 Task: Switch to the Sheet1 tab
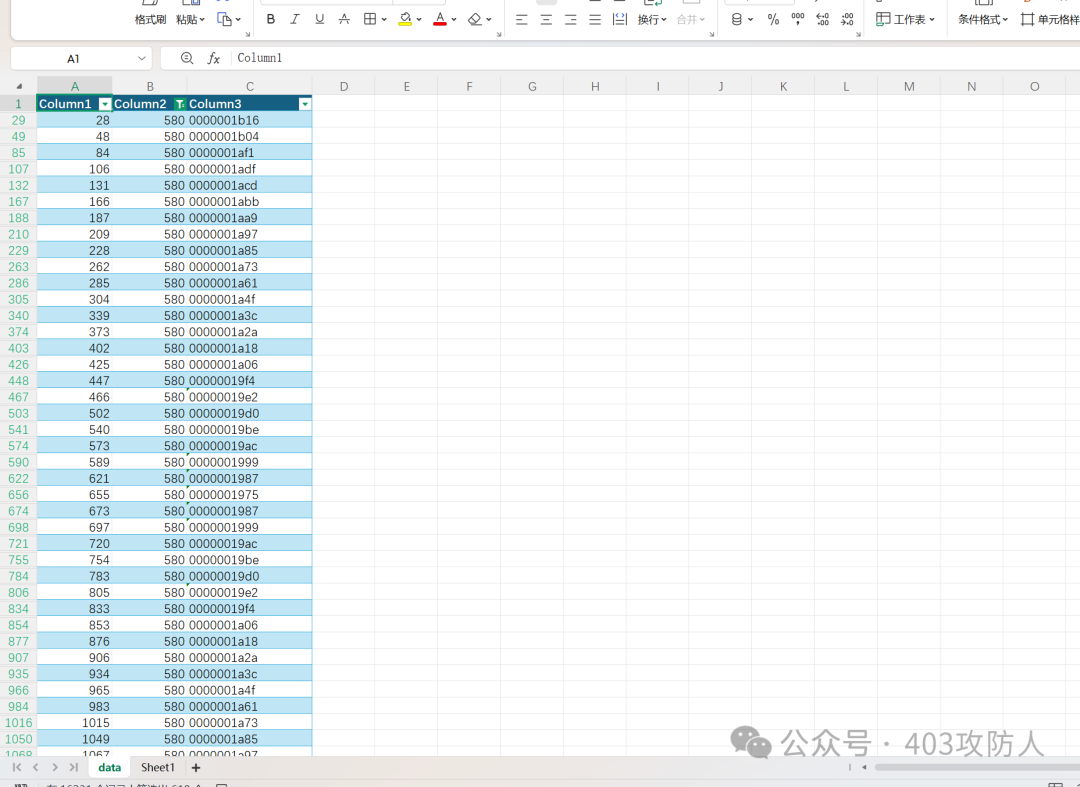(157, 768)
